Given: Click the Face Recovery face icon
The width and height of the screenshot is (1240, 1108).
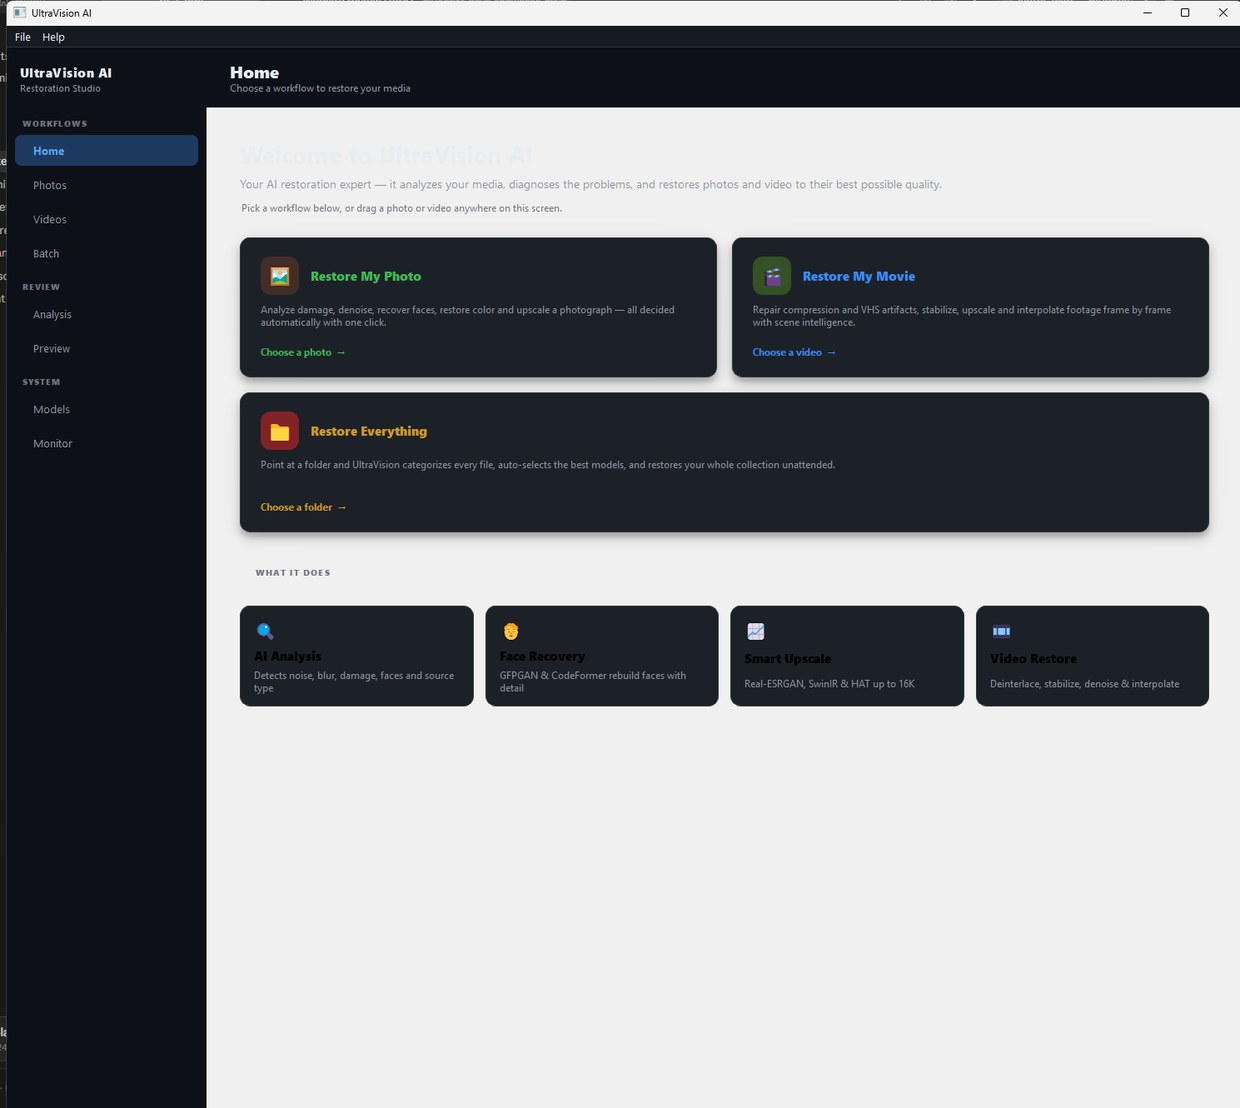Looking at the screenshot, I should [x=511, y=631].
